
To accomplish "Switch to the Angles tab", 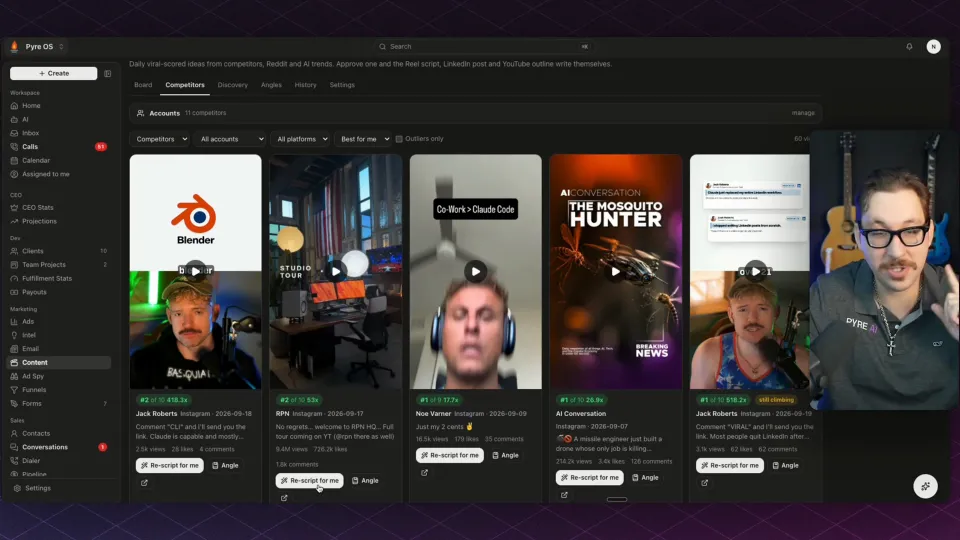I will (x=271, y=85).
